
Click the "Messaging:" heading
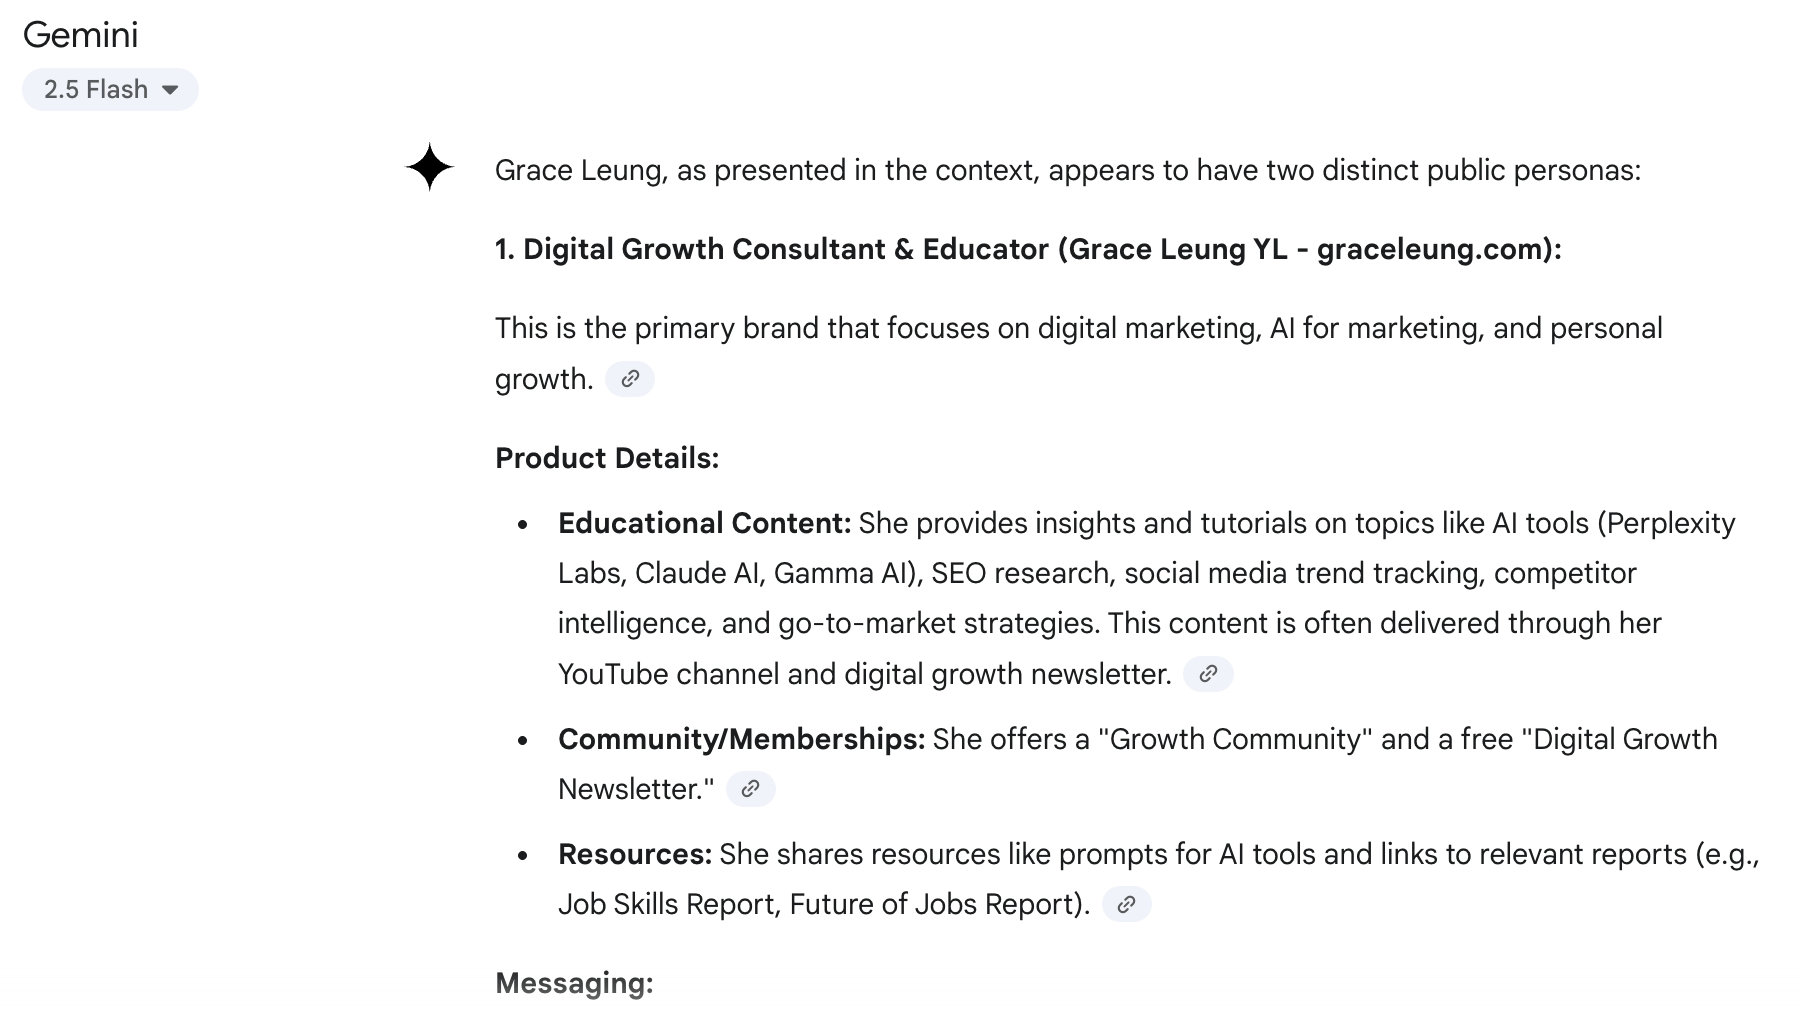point(574,983)
